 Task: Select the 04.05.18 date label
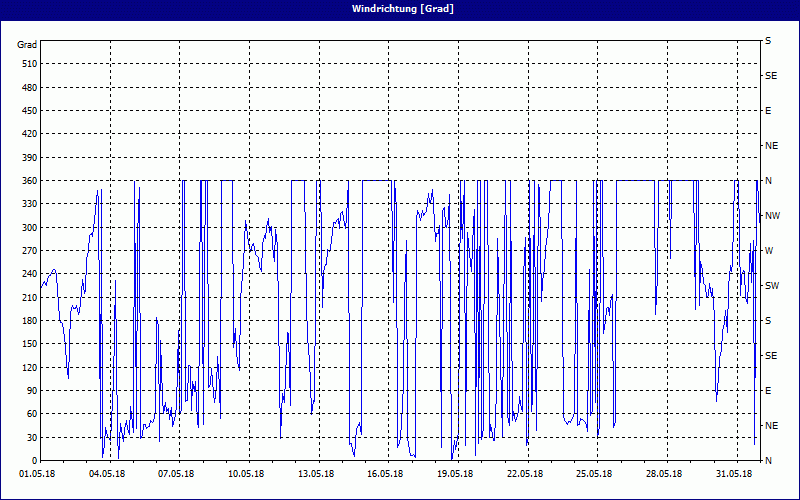[x=107, y=474]
